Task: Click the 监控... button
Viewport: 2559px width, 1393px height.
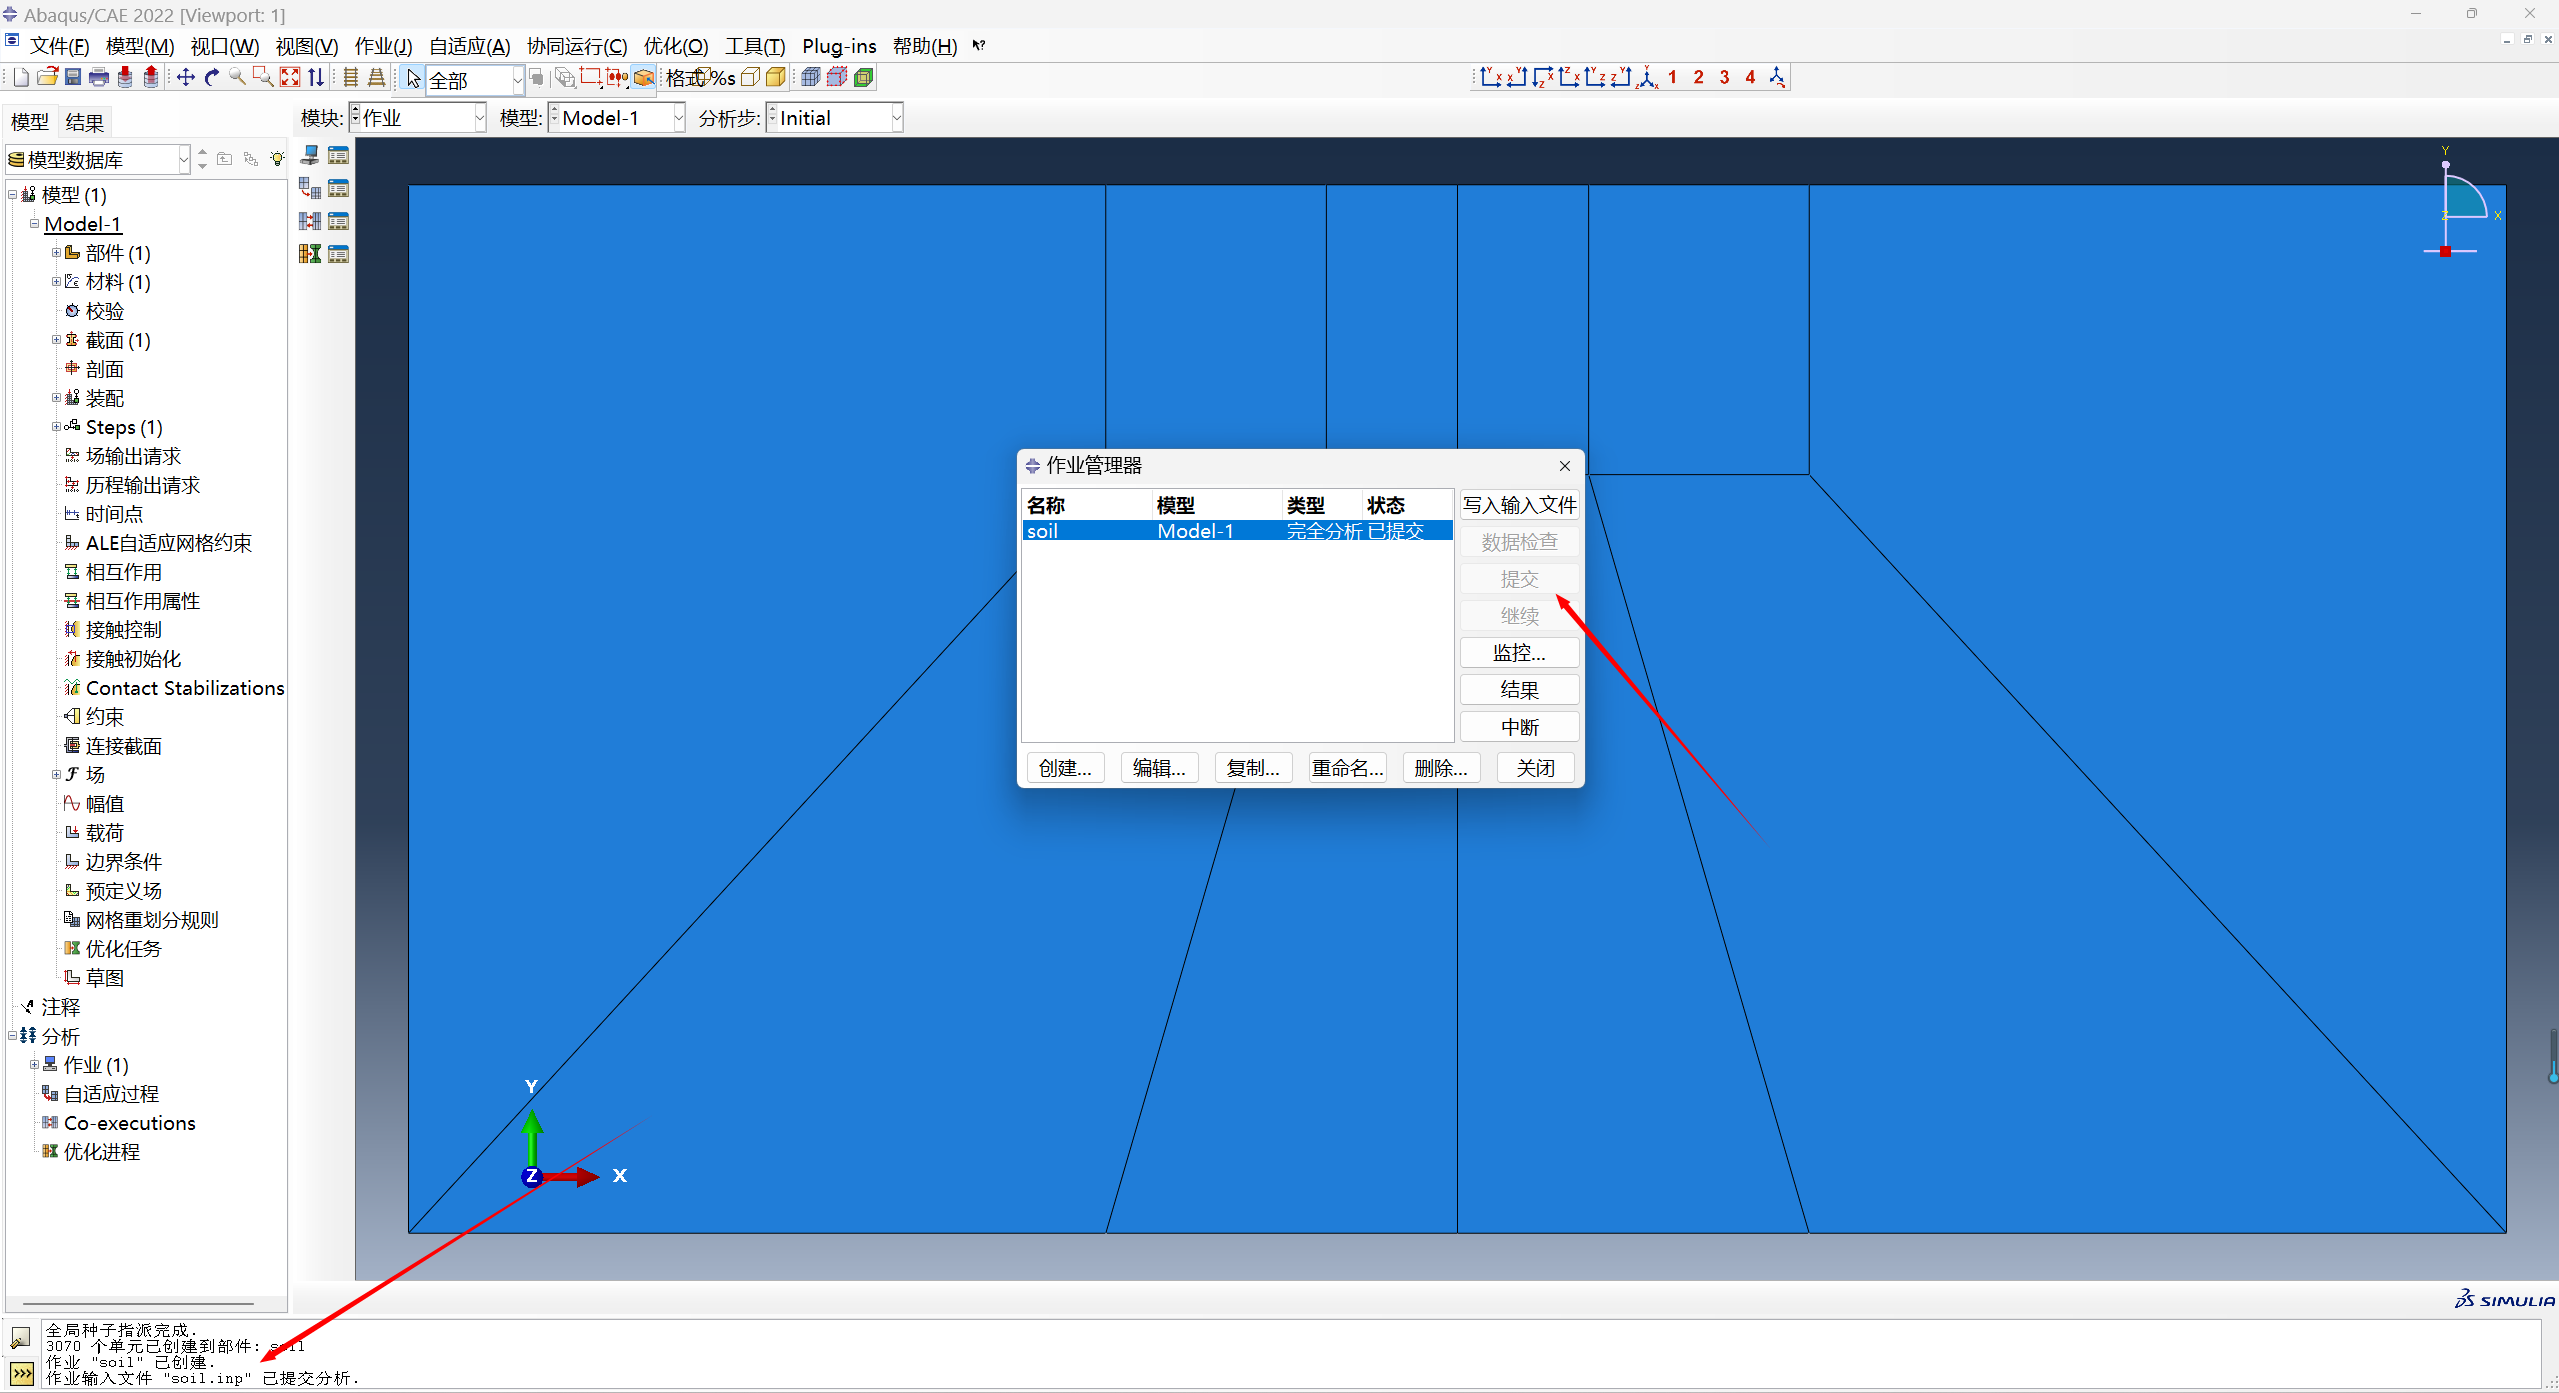Action: tap(1519, 653)
